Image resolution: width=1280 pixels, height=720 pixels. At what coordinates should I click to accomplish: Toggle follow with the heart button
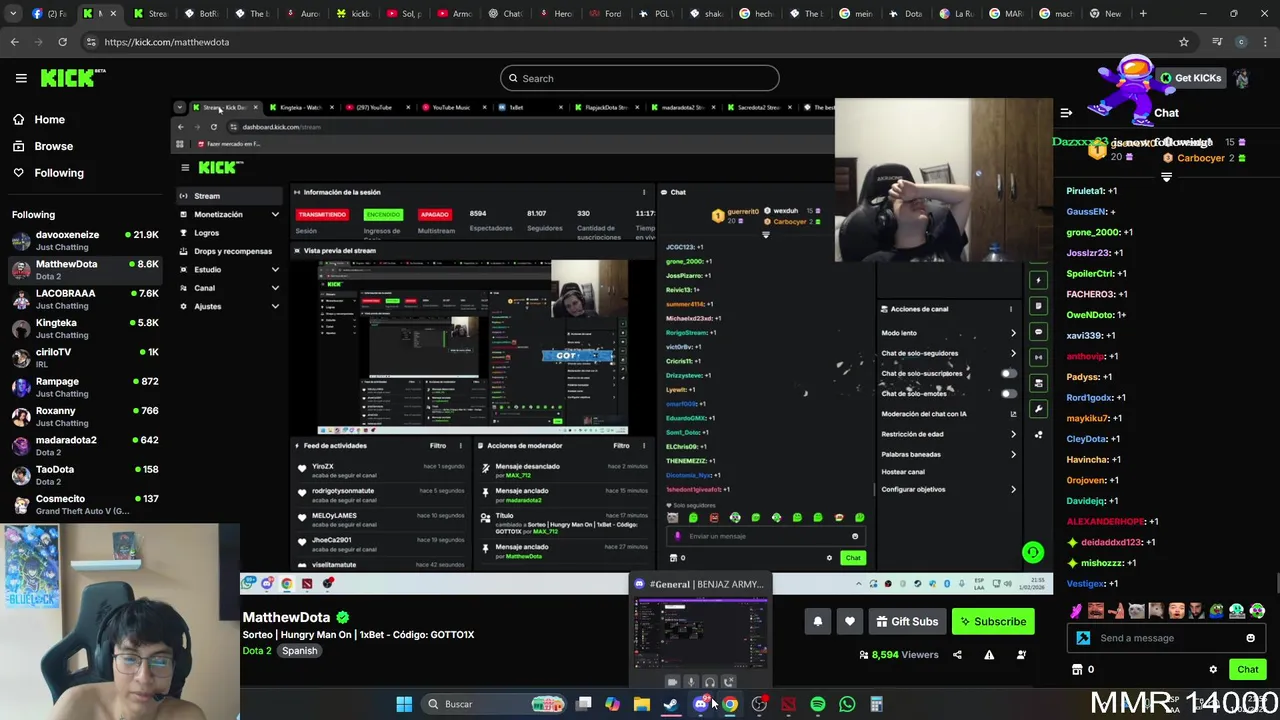coord(849,621)
